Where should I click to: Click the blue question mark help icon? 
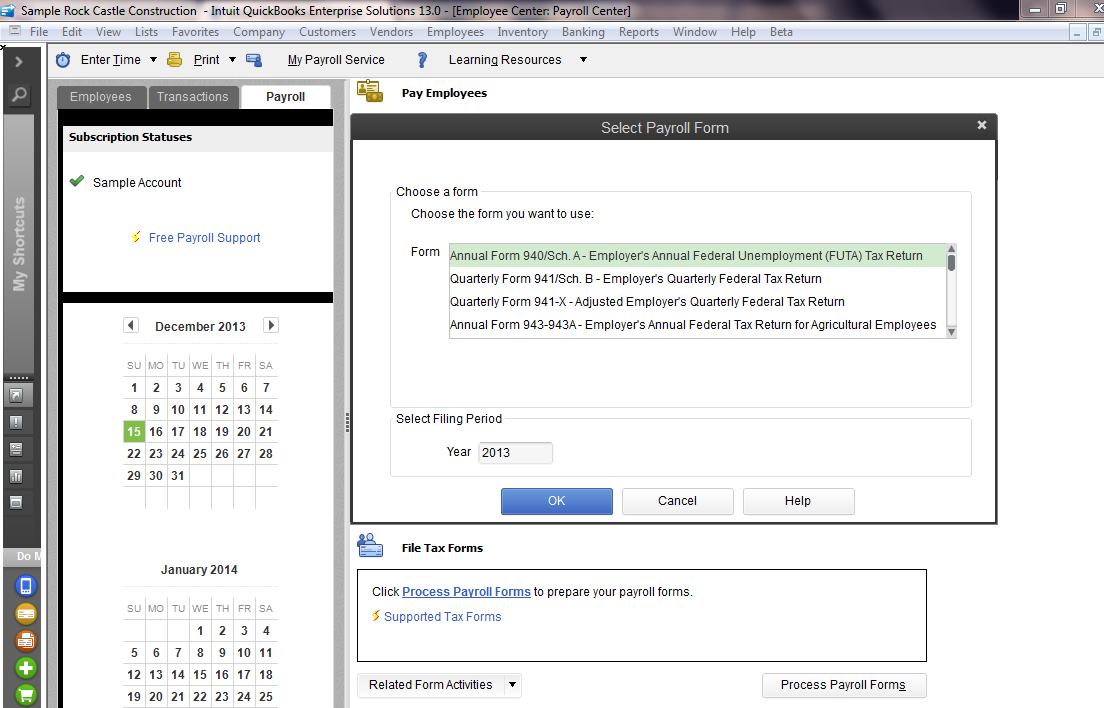click(422, 60)
